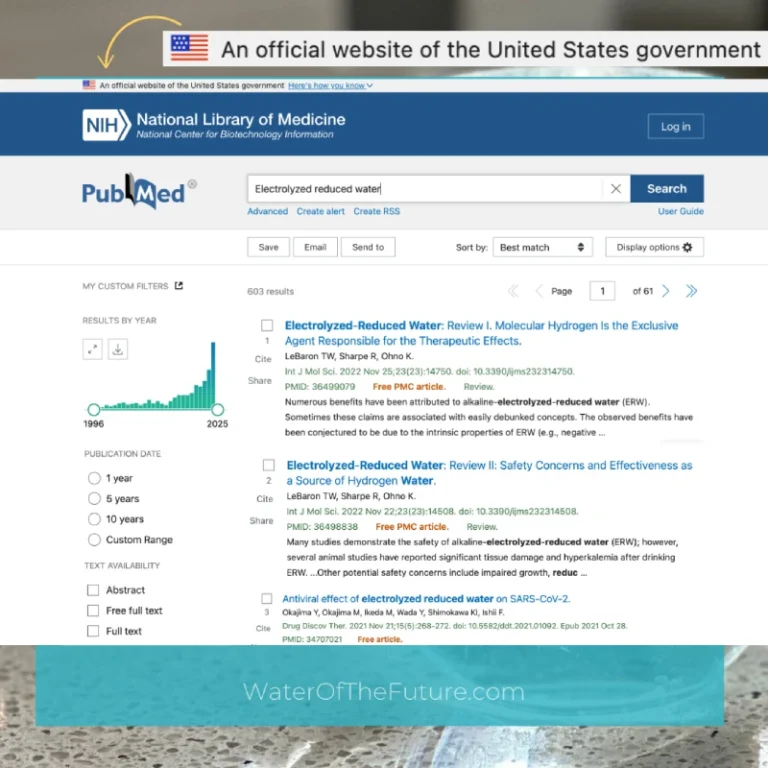Image resolution: width=768 pixels, height=768 pixels.
Task: Open the User Guide link
Action: (680, 211)
